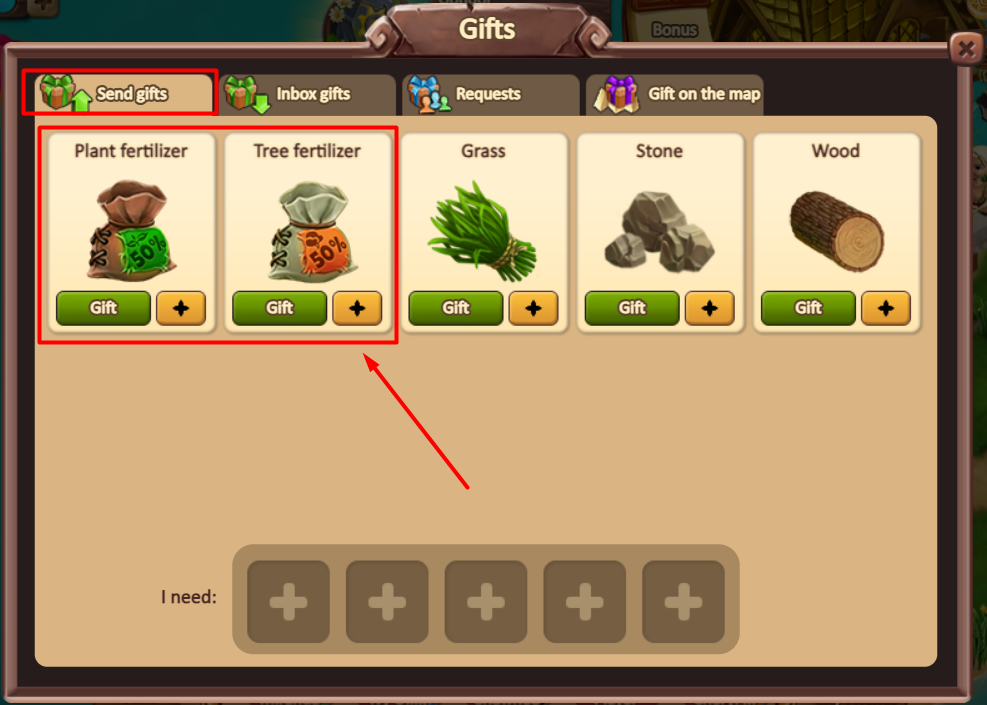Click the Tree fertilizer bag icon
The height and width of the screenshot is (705, 987).
313,232
